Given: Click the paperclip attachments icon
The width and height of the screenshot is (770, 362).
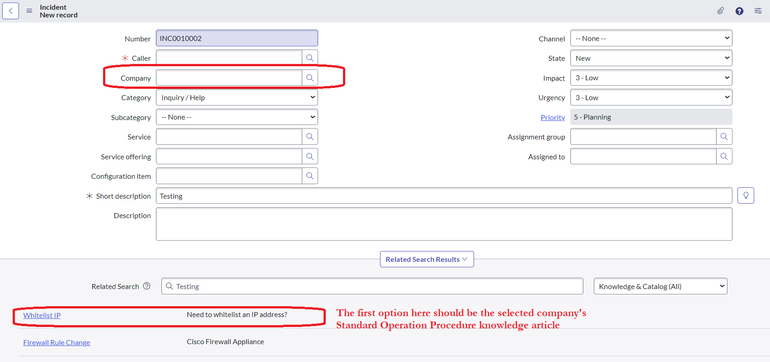Looking at the screenshot, I should tap(720, 11).
